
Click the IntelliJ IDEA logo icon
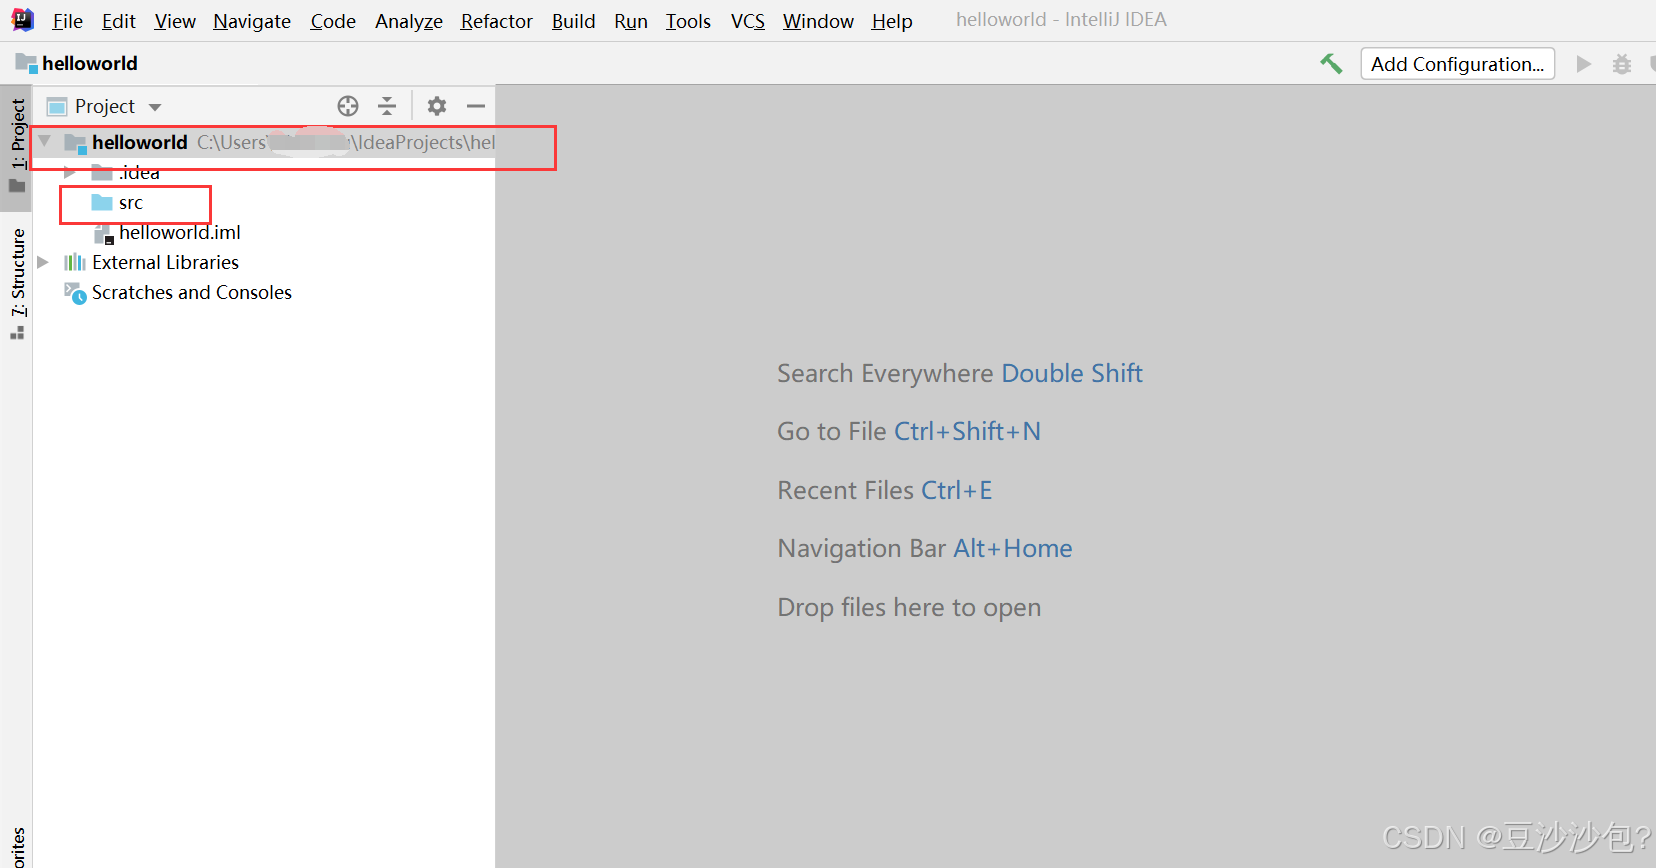22,19
